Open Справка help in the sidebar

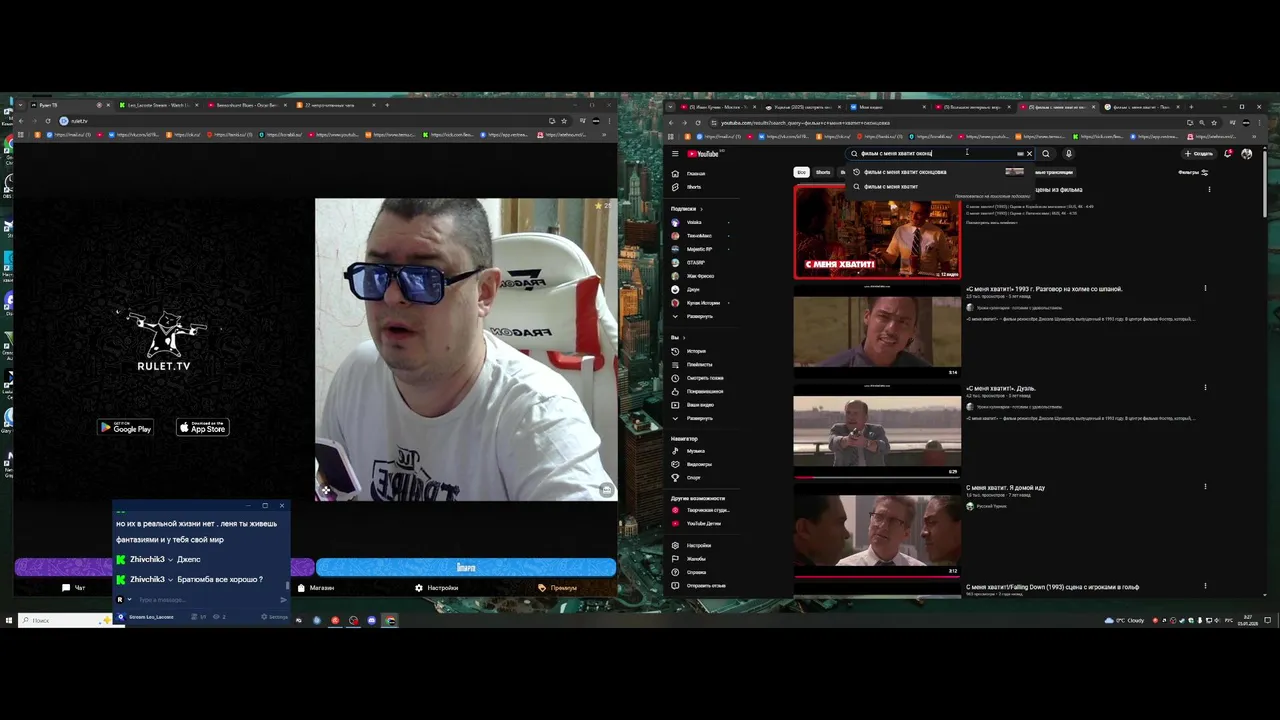point(696,573)
